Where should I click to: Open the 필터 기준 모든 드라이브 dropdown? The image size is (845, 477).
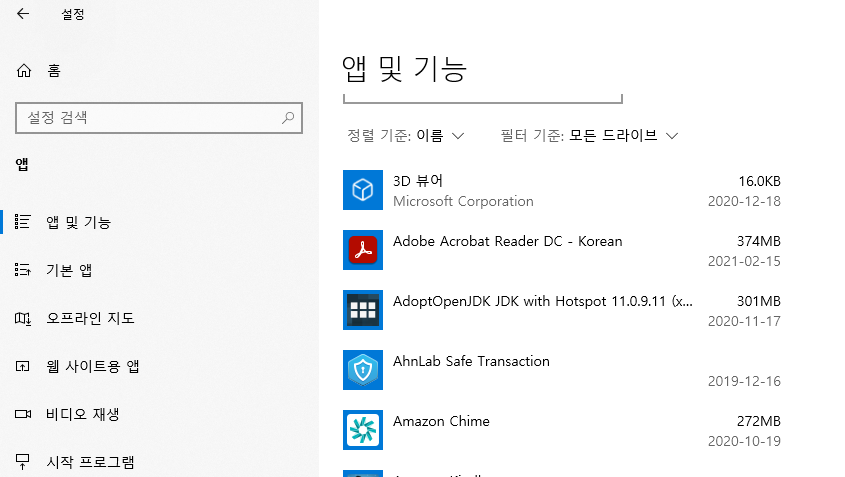[x=589, y=135]
